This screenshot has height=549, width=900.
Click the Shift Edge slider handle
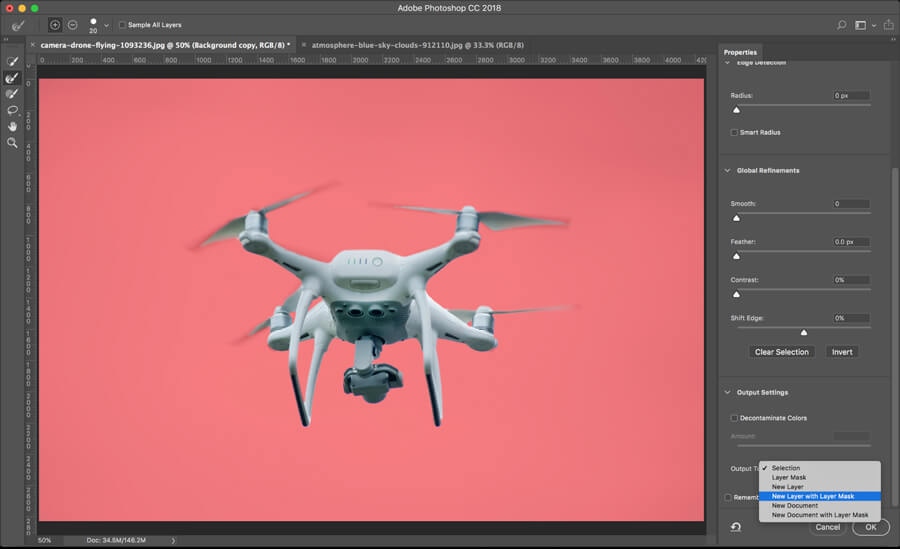(804, 332)
